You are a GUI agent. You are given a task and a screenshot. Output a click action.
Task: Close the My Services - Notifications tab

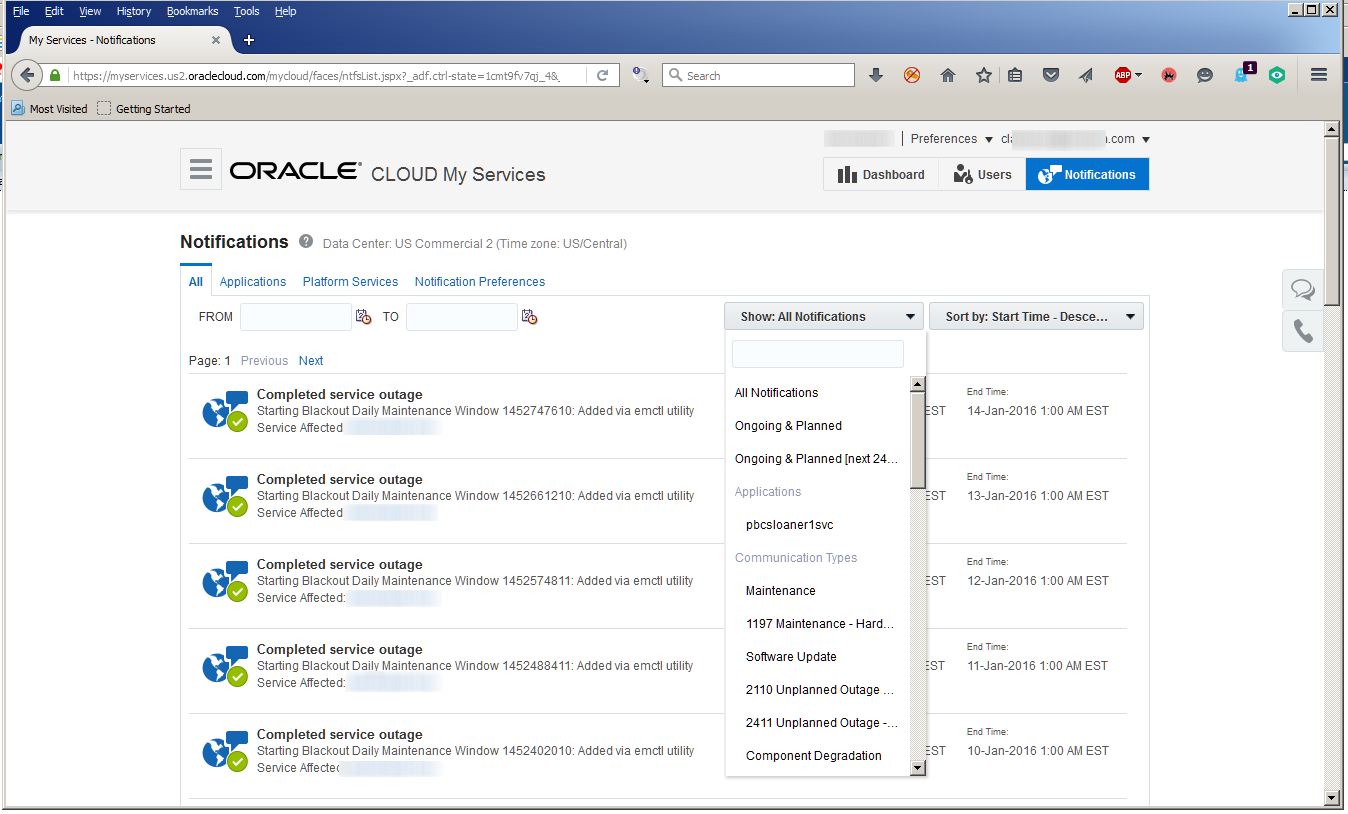coord(216,40)
